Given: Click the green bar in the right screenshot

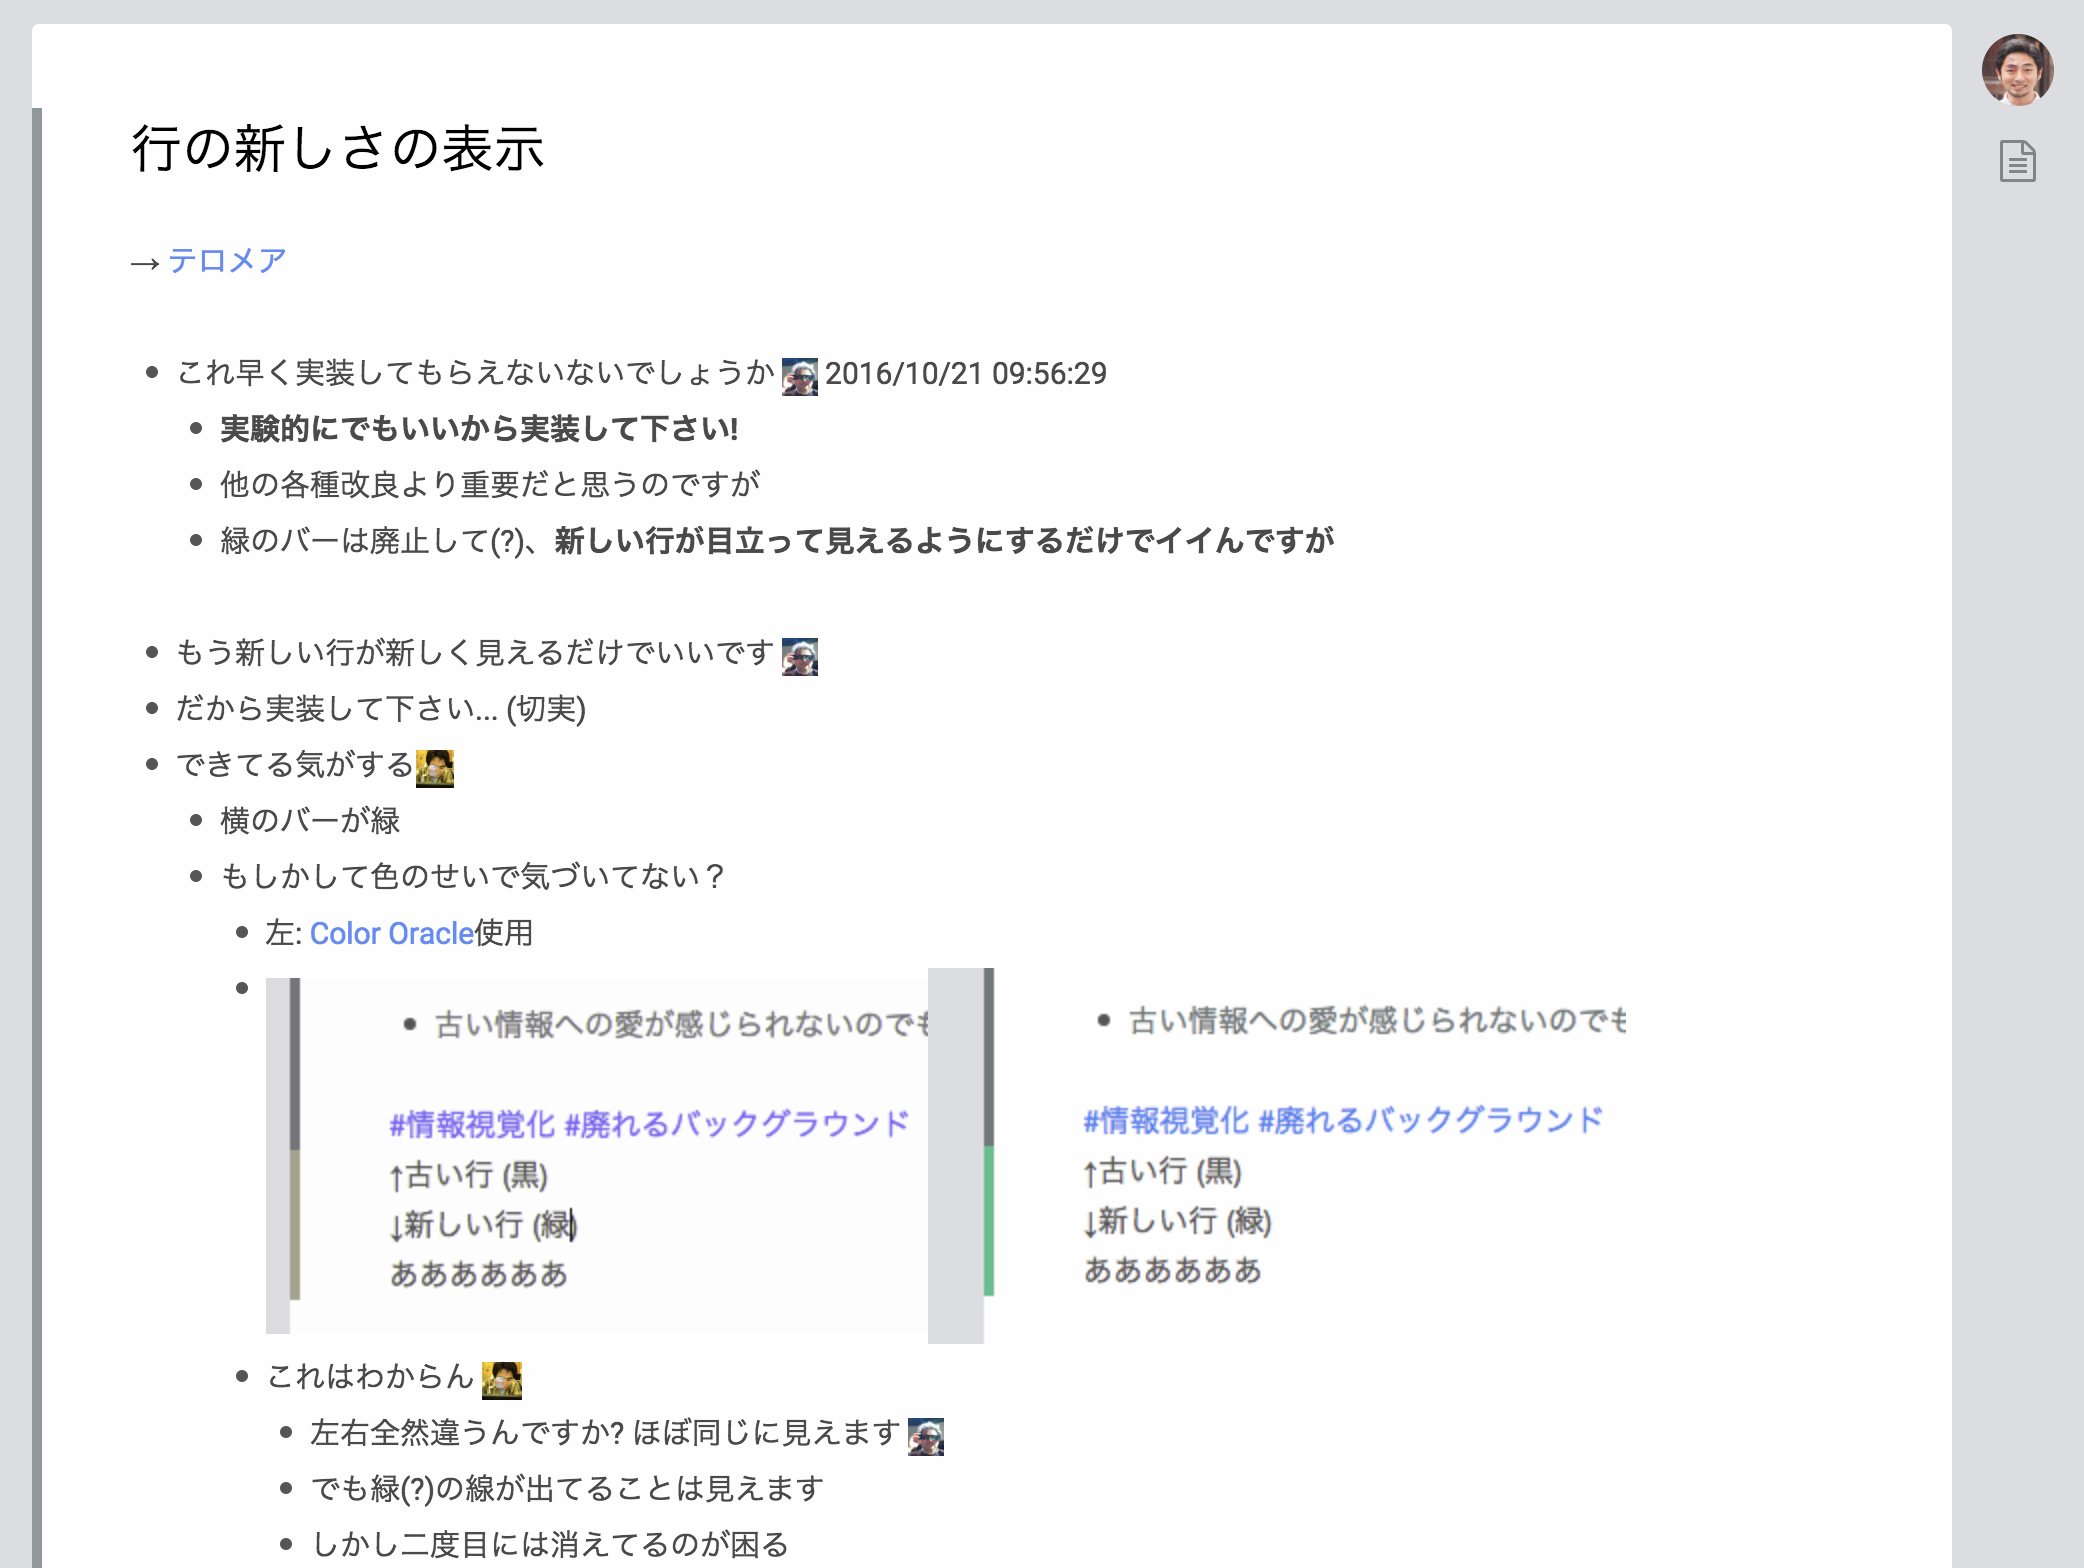Looking at the screenshot, I should pos(988,1220).
